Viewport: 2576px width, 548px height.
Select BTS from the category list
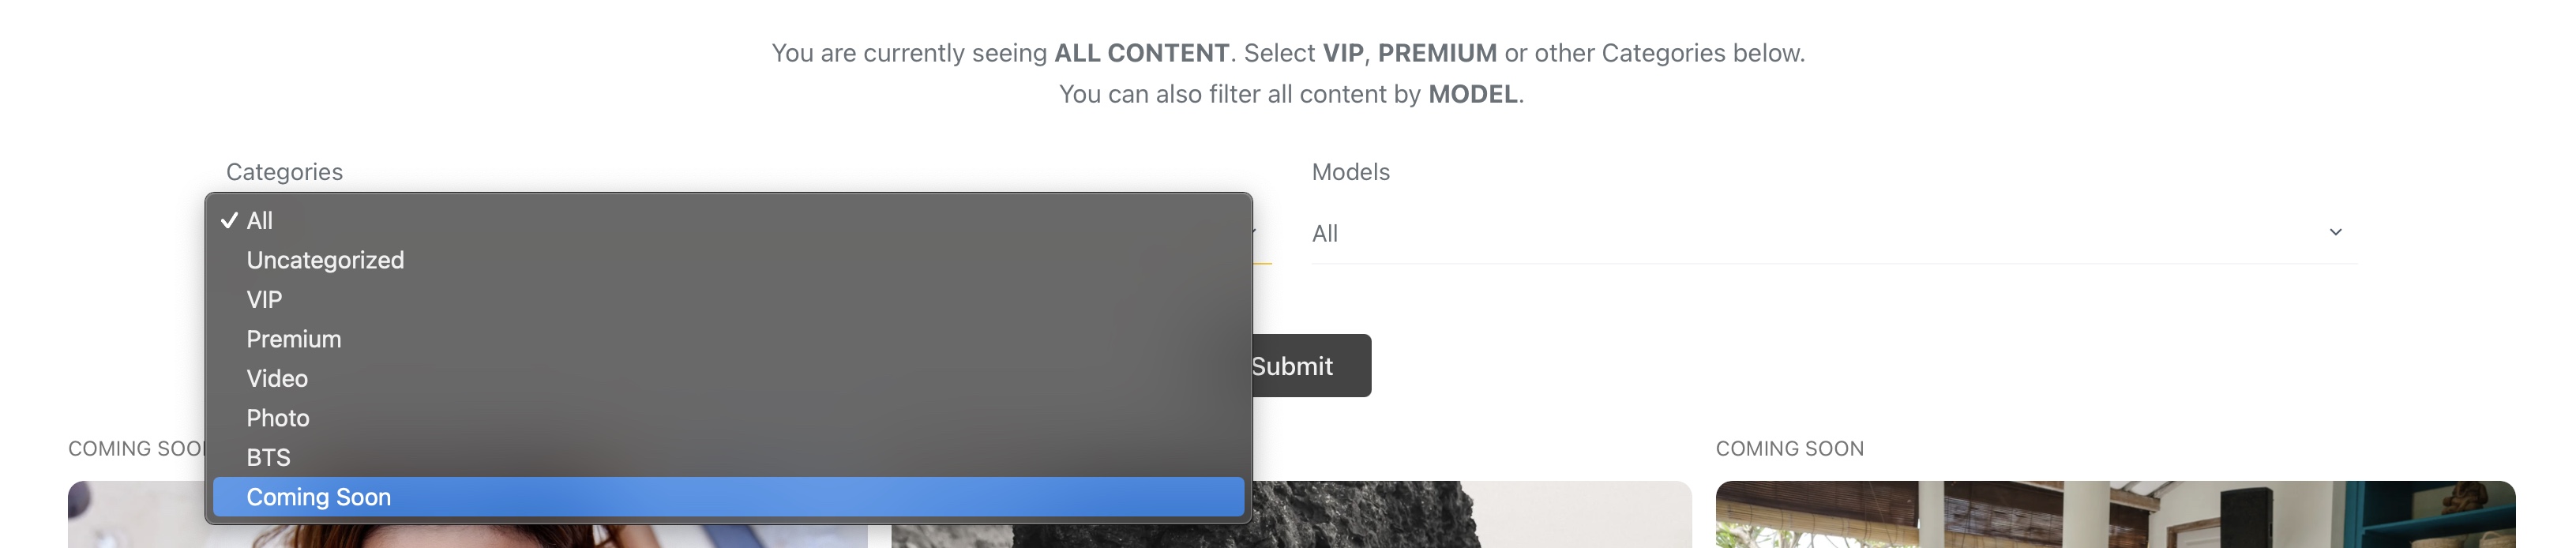268,458
